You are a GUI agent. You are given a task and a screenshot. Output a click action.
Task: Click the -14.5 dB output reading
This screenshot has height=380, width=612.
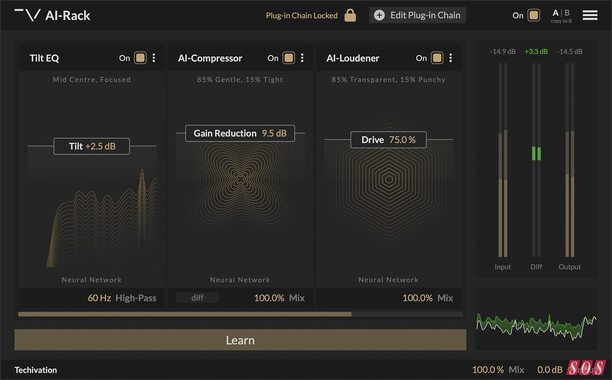click(570, 51)
